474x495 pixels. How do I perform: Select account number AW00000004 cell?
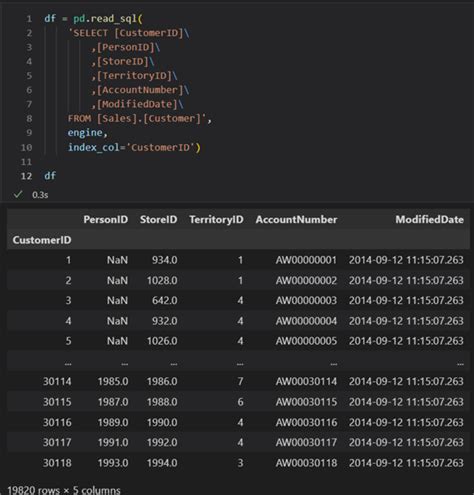[x=306, y=321]
